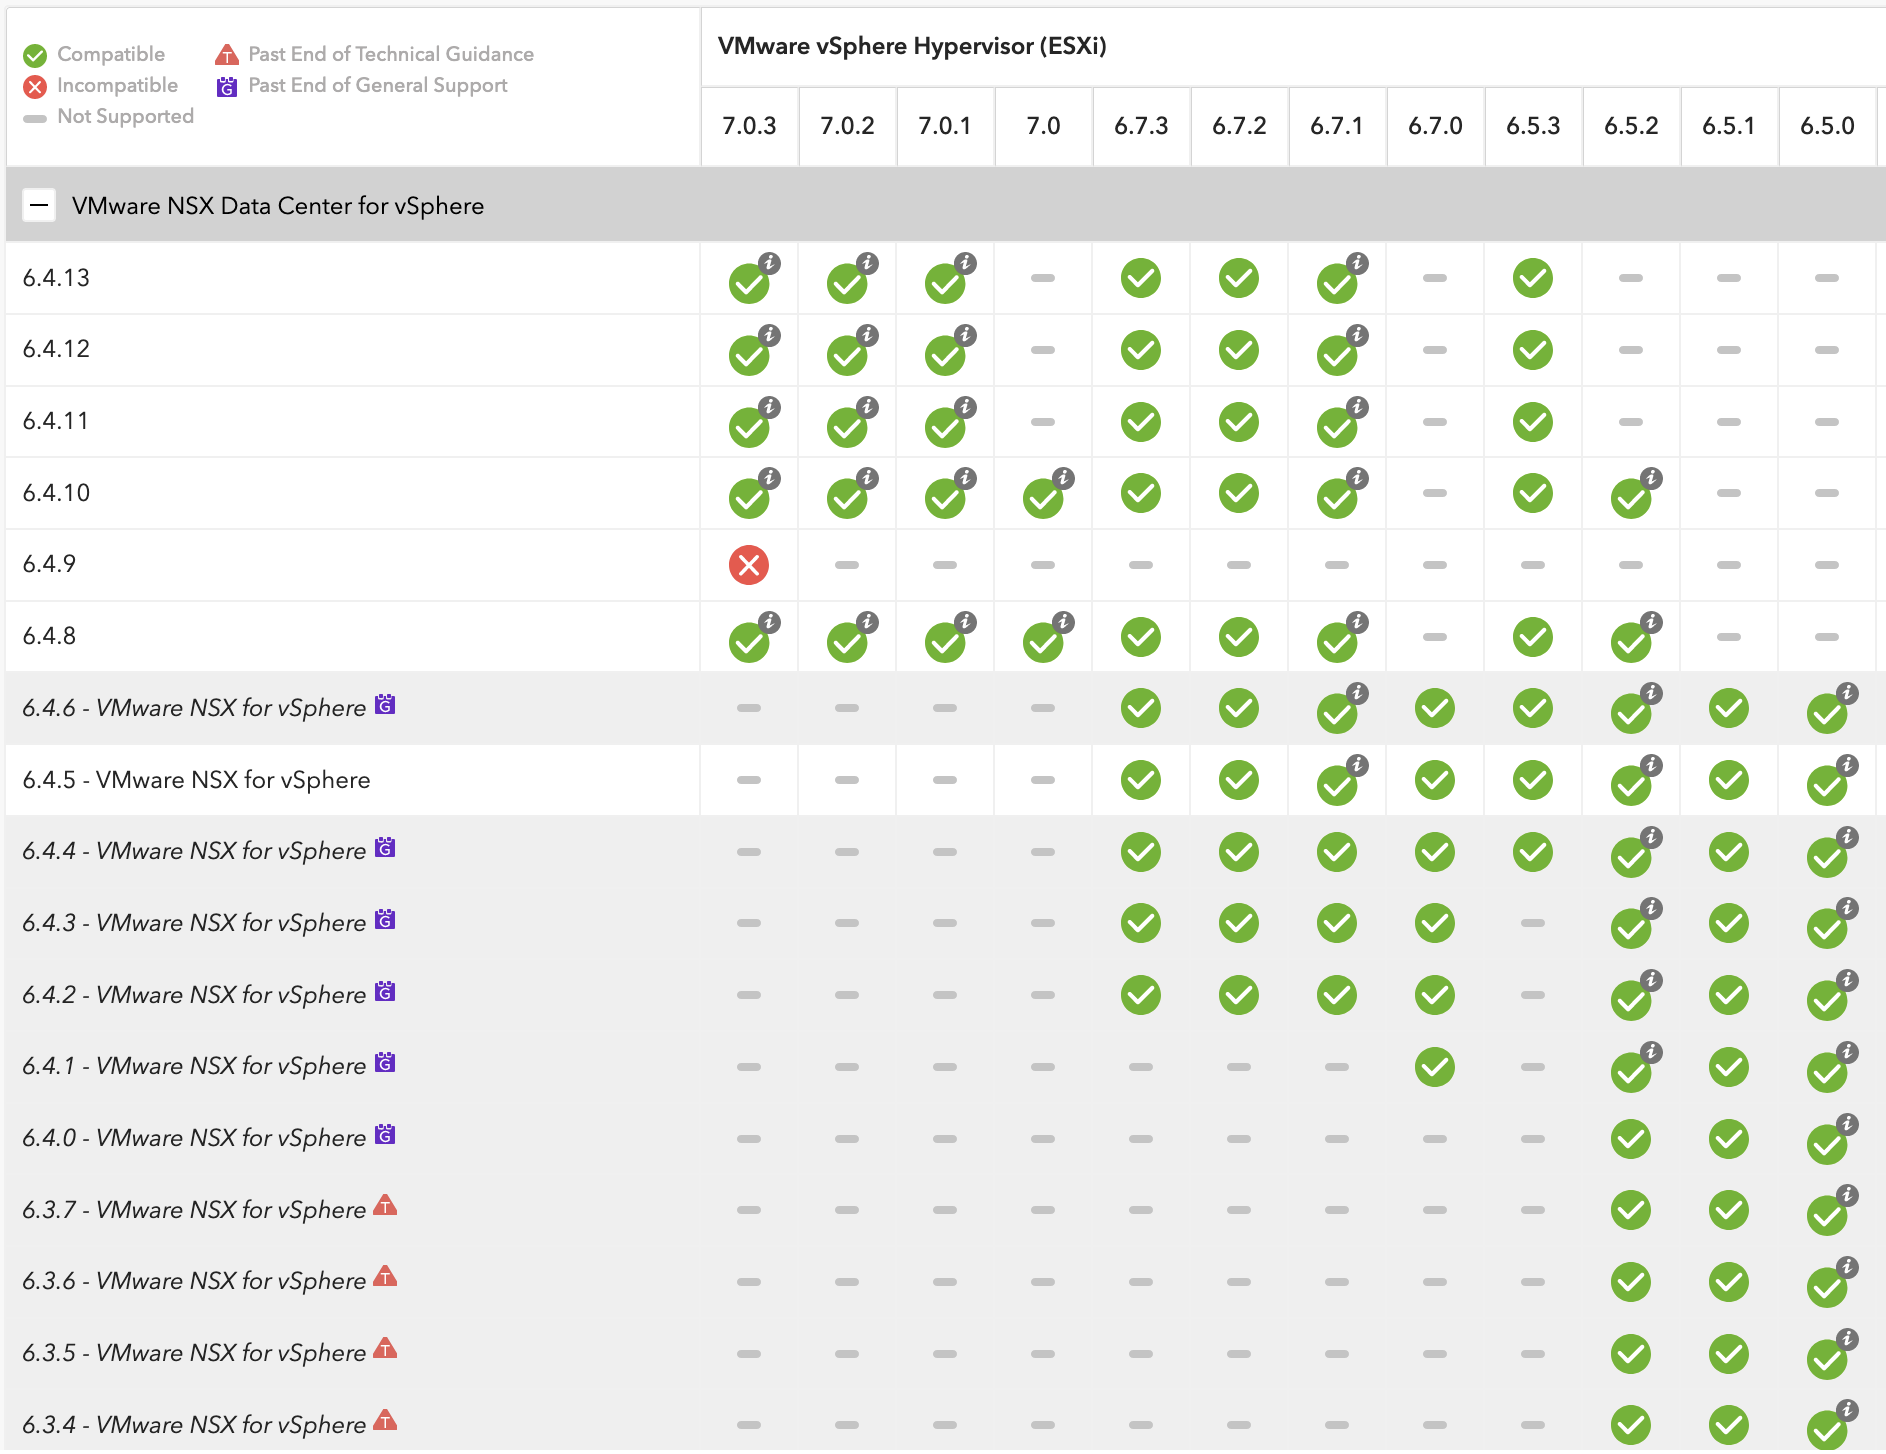This screenshot has width=1886, height=1454.
Task: Select the Technical Guidance warning beside NSX 6.3.5
Action: pyautogui.click(x=385, y=1349)
